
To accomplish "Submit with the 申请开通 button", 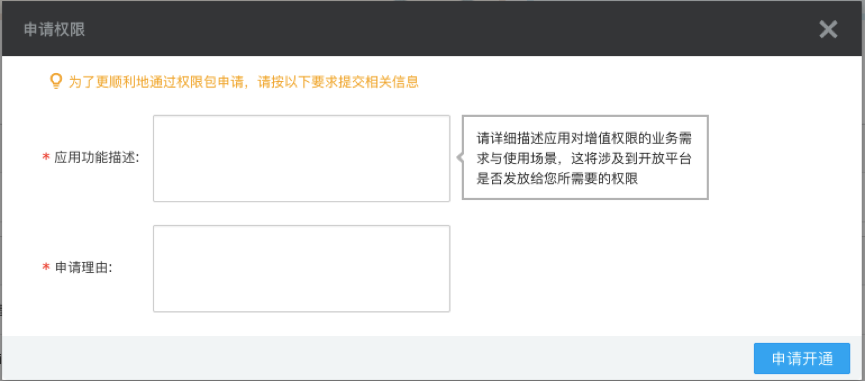I will tap(802, 358).
